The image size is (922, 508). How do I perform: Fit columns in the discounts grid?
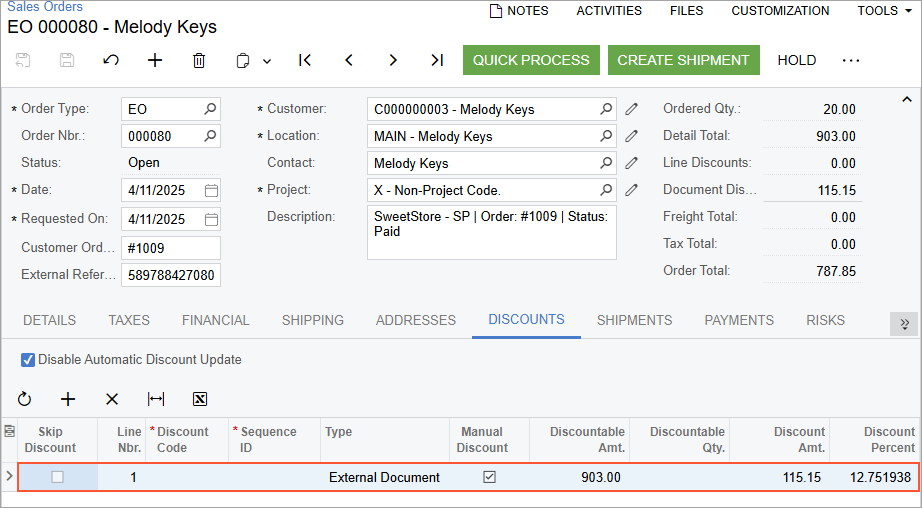point(156,399)
